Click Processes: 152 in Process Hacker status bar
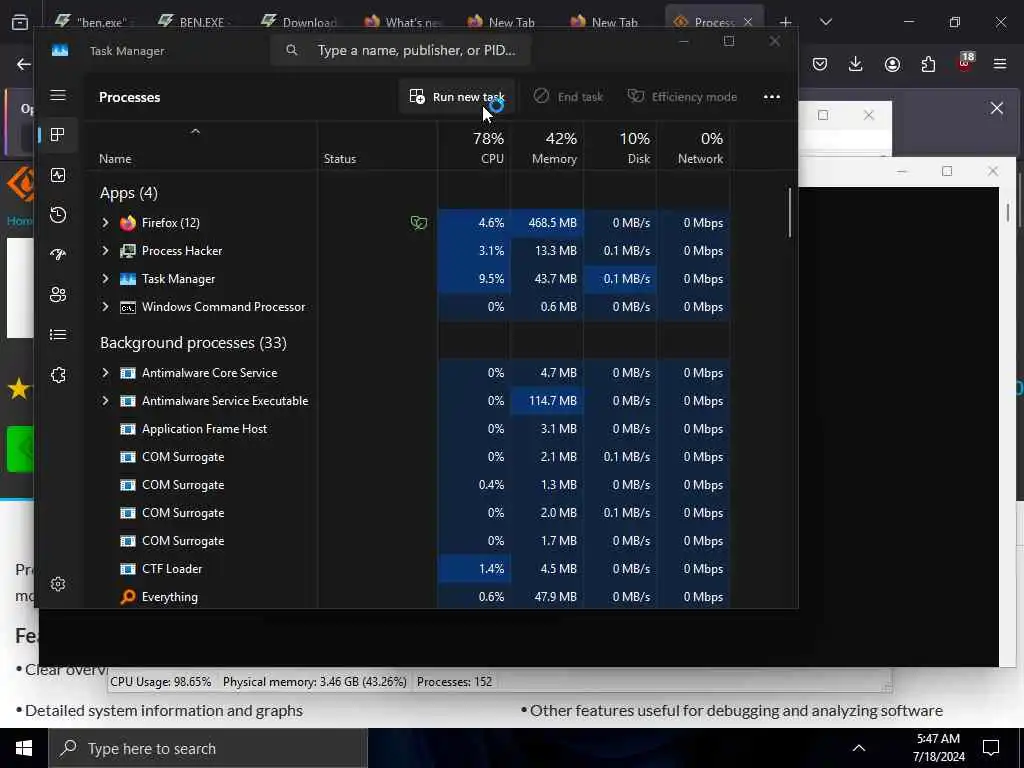Viewport: 1024px width, 768px height. point(455,682)
